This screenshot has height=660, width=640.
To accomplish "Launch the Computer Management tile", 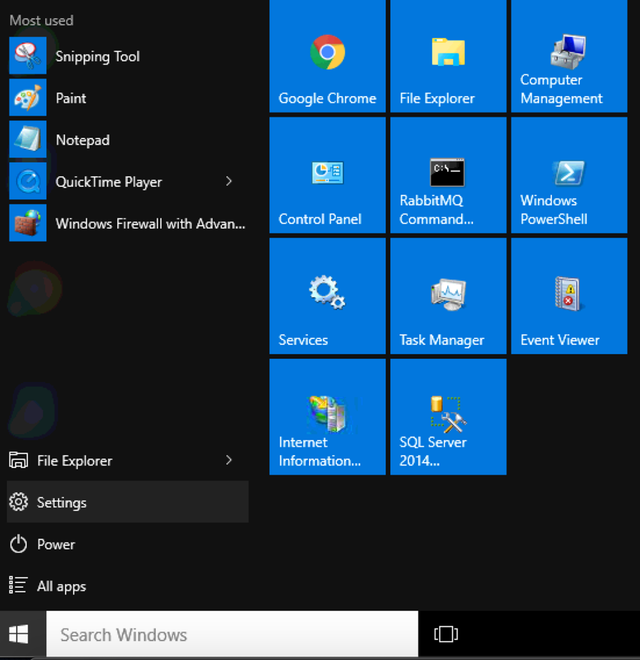I will pos(569,55).
